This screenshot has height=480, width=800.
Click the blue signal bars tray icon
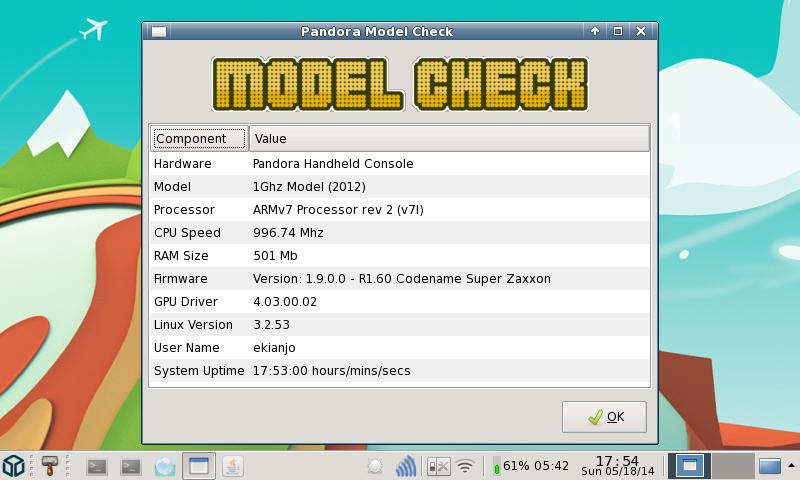[405, 465]
